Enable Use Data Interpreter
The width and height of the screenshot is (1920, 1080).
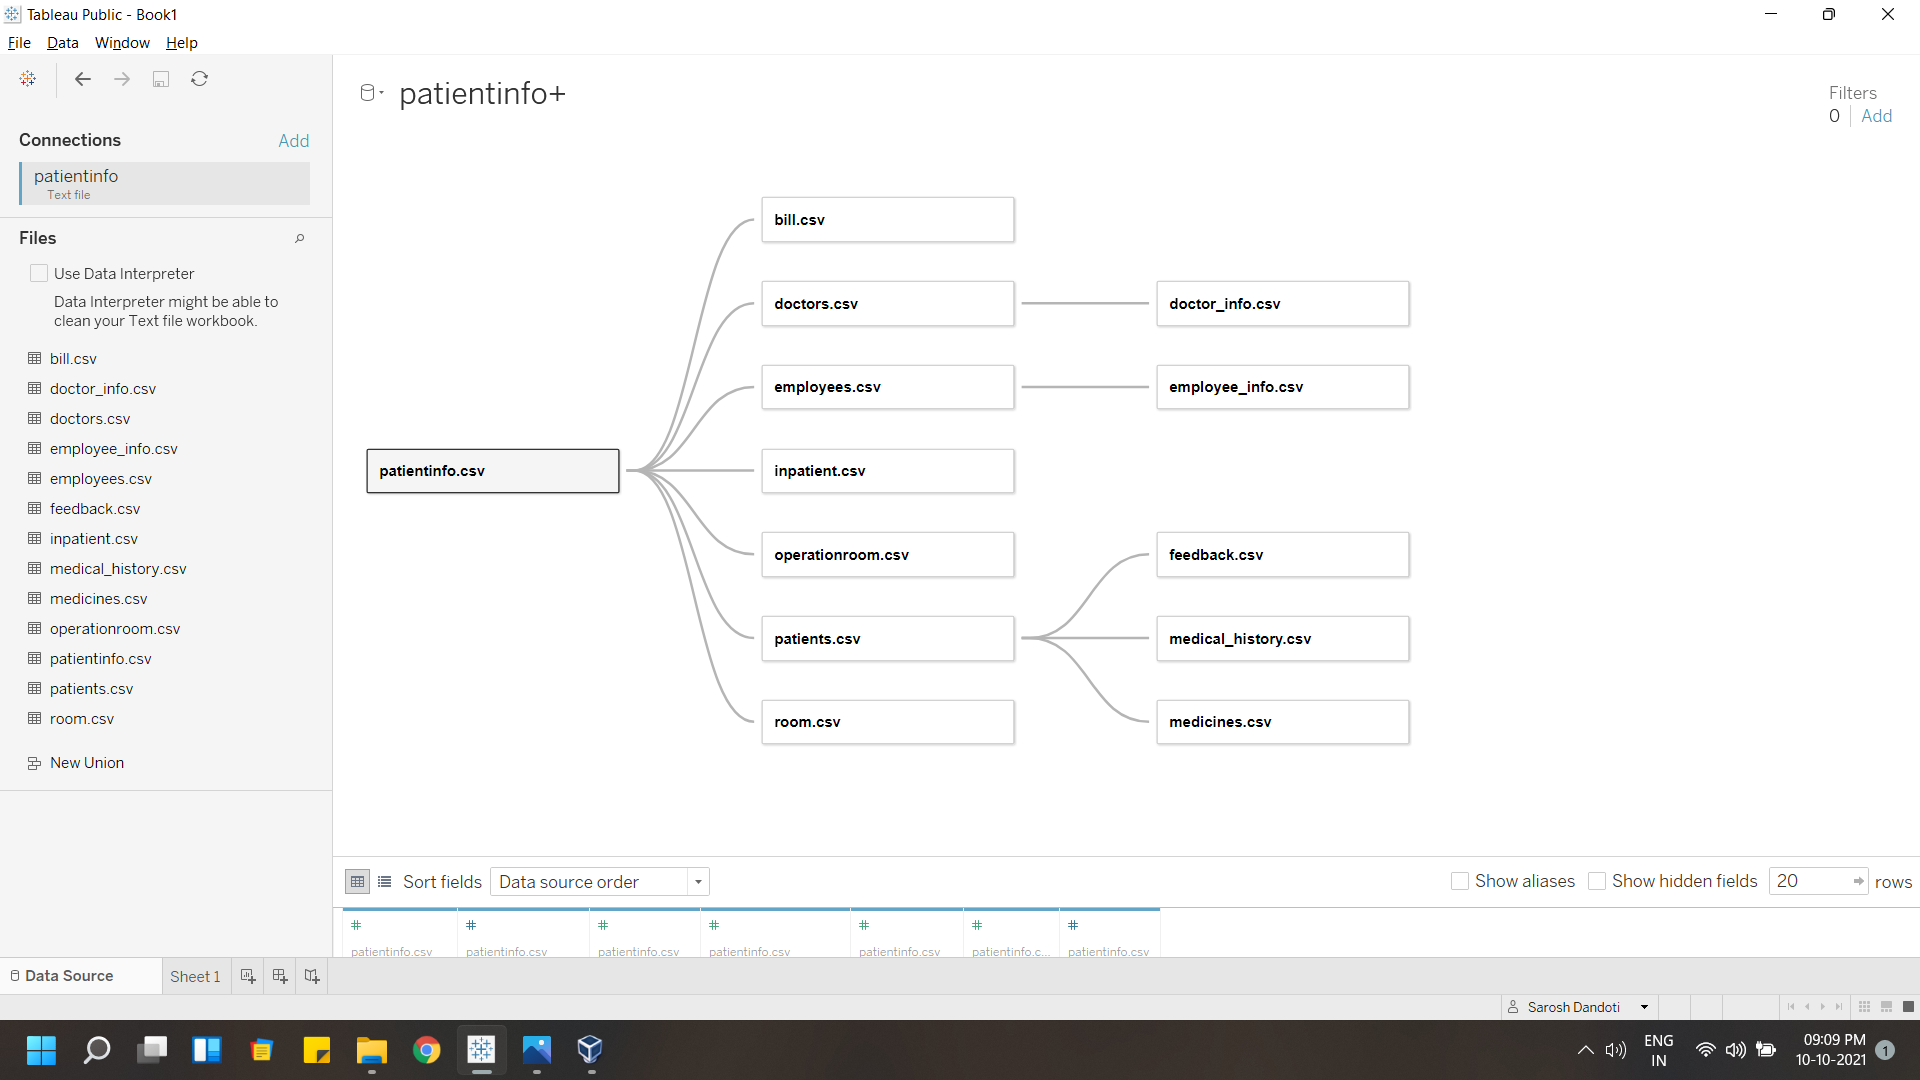pos(39,273)
